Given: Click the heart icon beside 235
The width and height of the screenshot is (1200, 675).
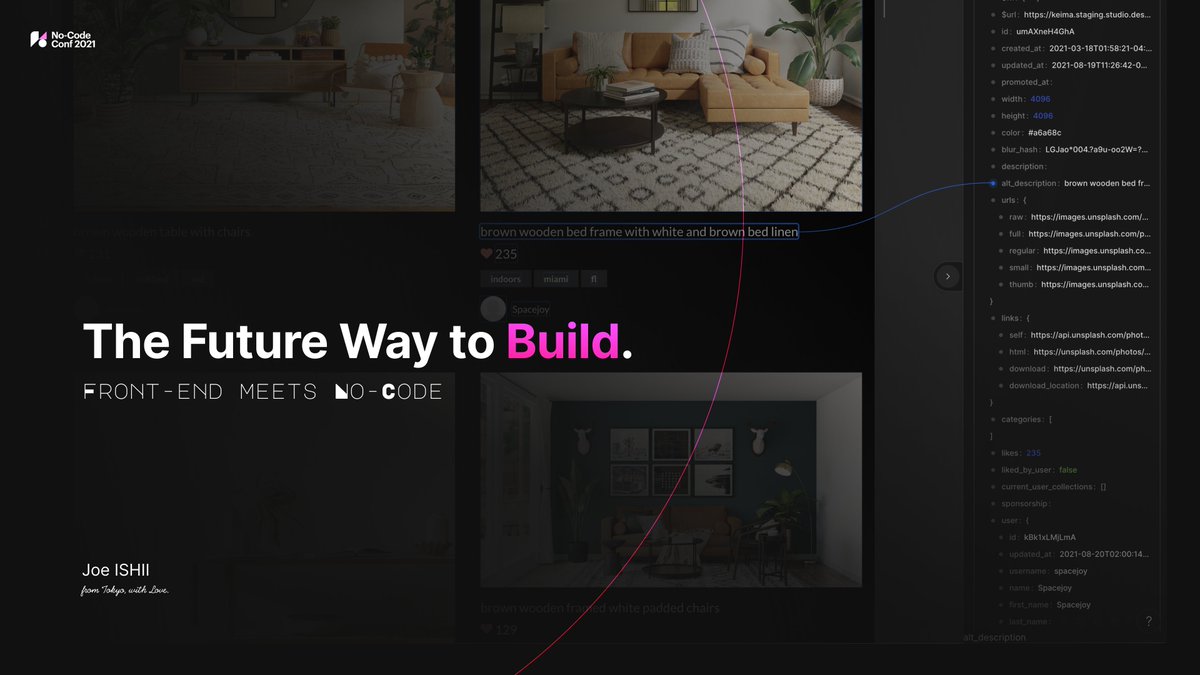Looking at the screenshot, I should coord(487,254).
